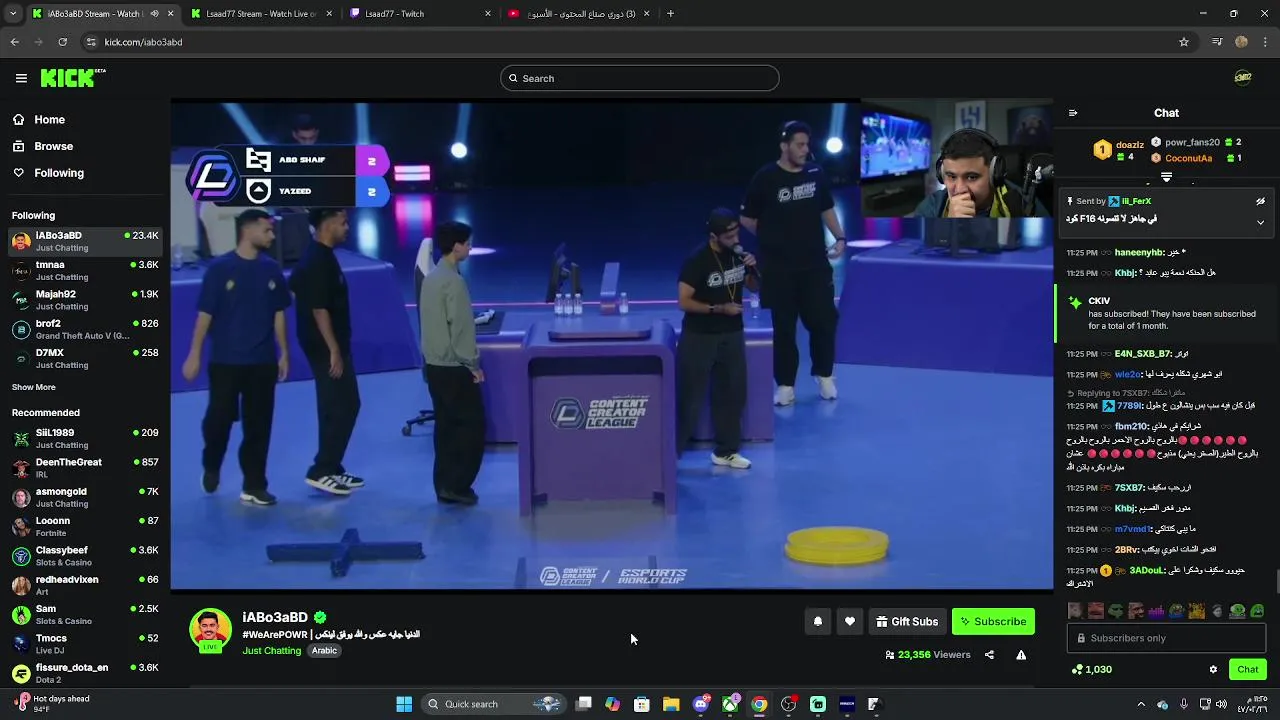Image resolution: width=1280 pixels, height=720 pixels.
Task: Click CoconutAa in gift leaderboard
Action: tap(1196, 158)
